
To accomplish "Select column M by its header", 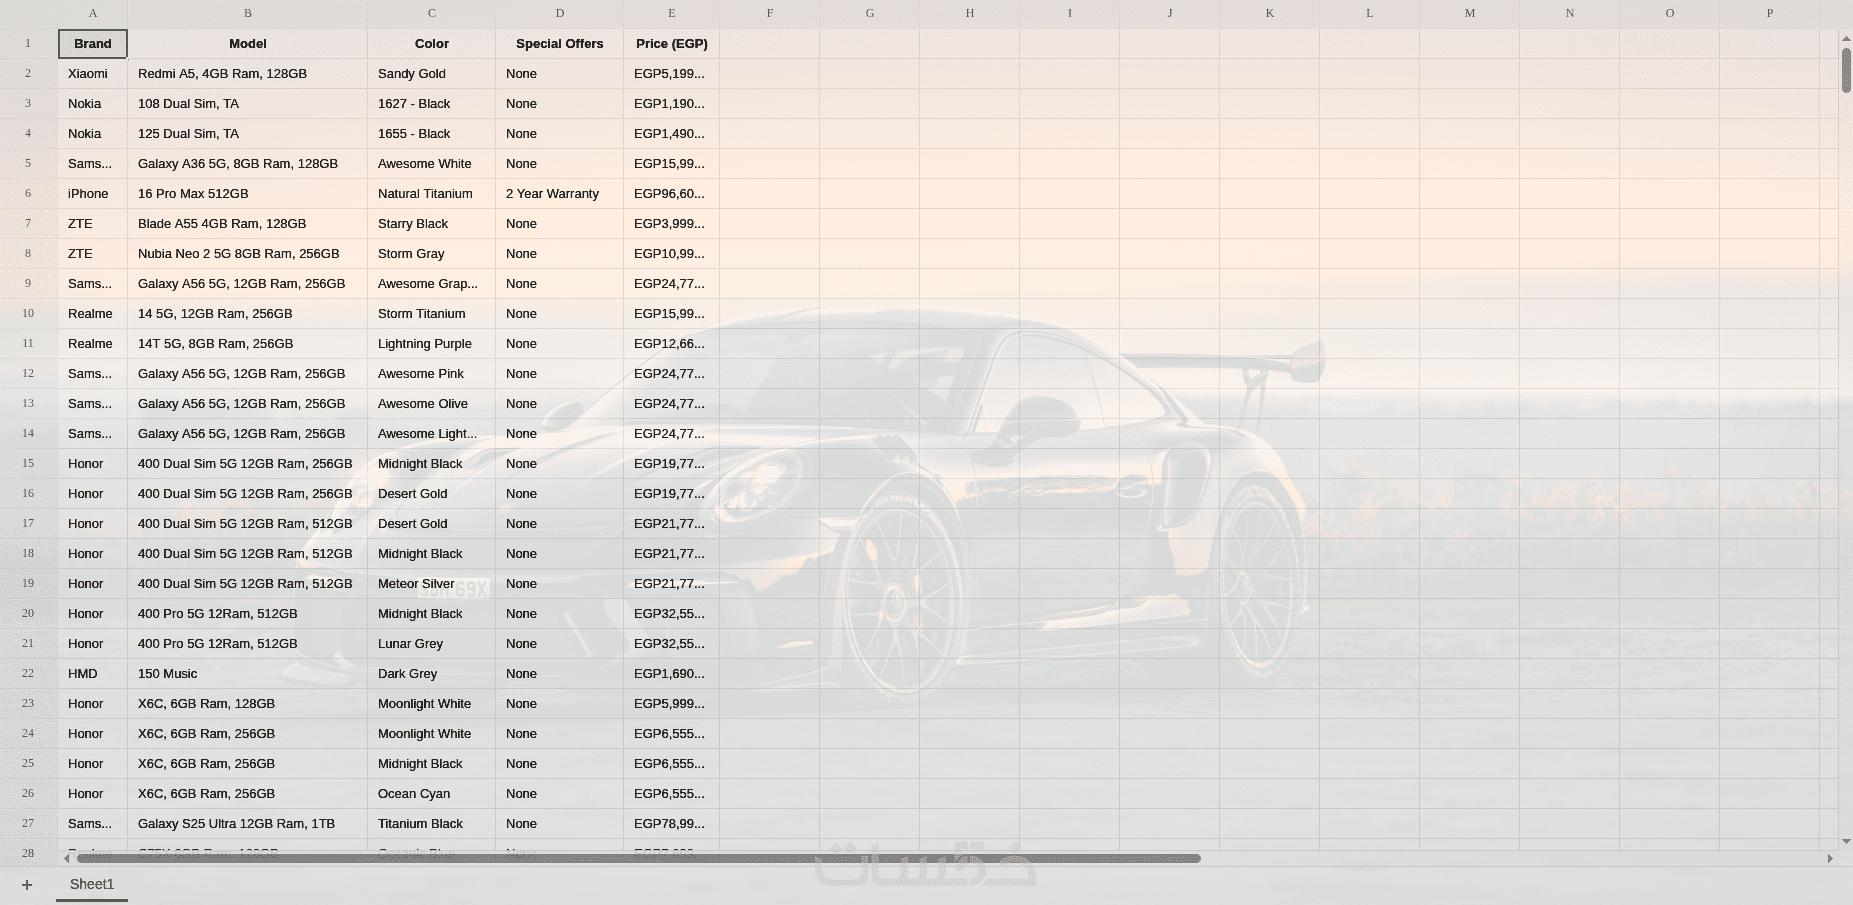I will tap(1470, 13).
